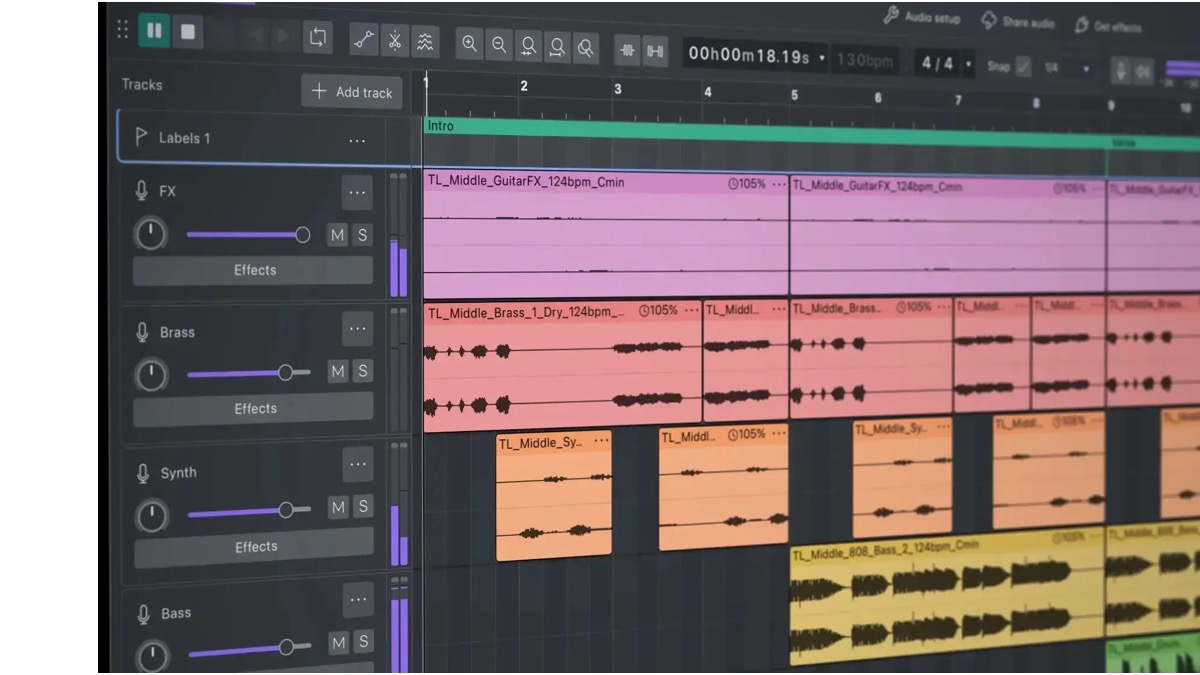The image size is (1200, 675).
Task: Solo the Brass track
Action: pos(362,371)
